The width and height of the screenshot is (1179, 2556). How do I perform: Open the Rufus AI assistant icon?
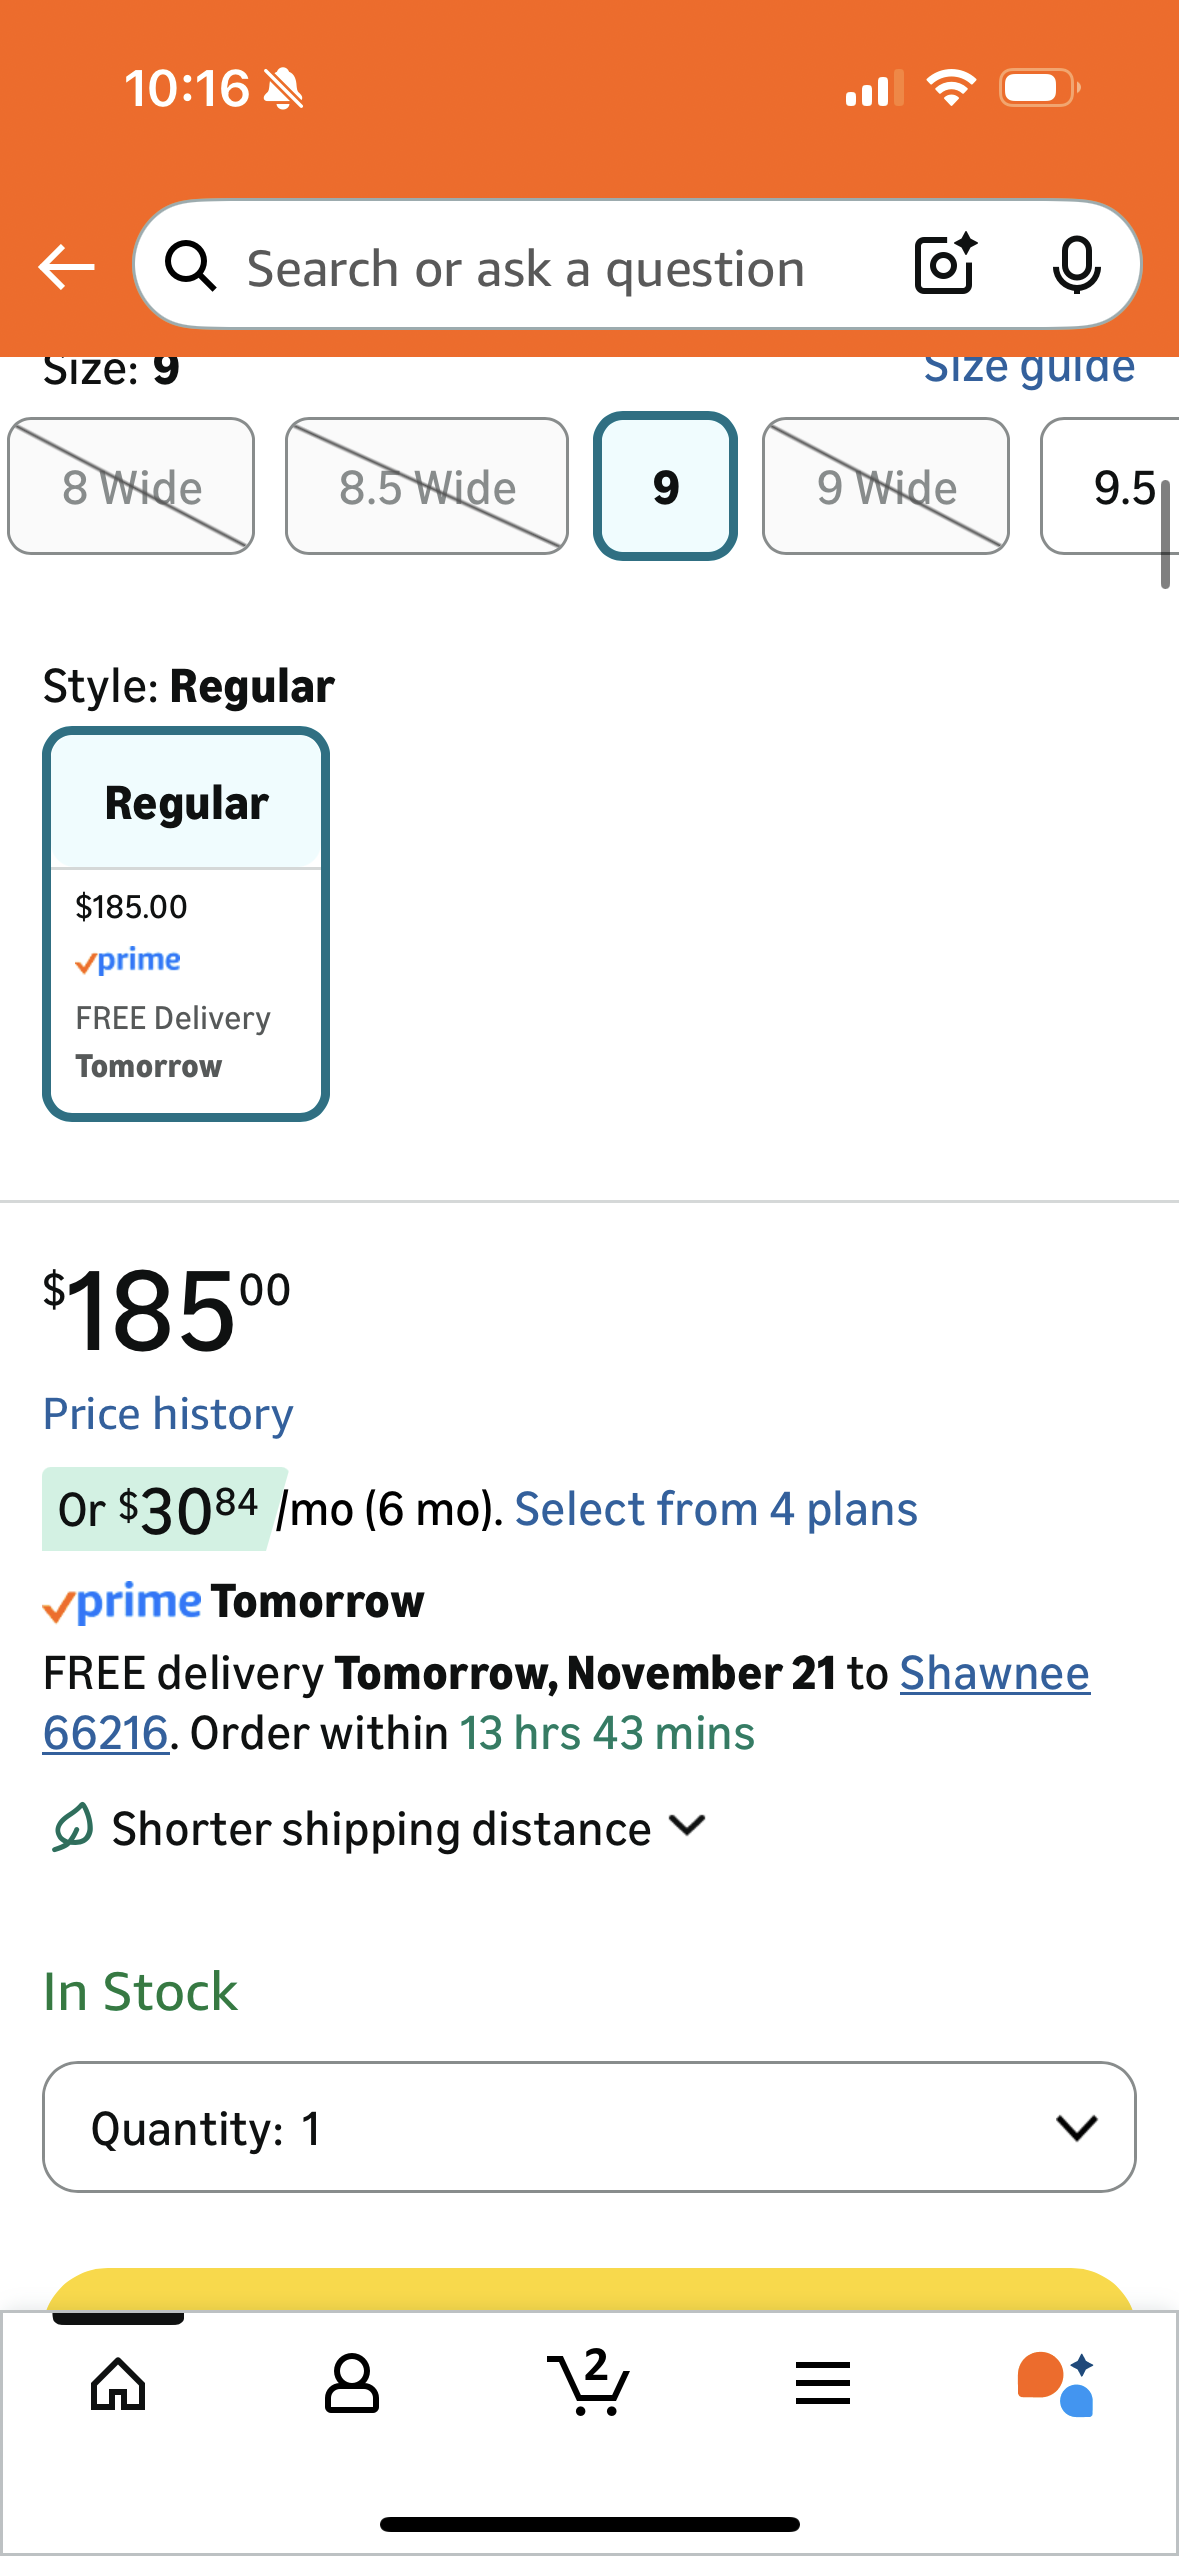pos(1056,2383)
